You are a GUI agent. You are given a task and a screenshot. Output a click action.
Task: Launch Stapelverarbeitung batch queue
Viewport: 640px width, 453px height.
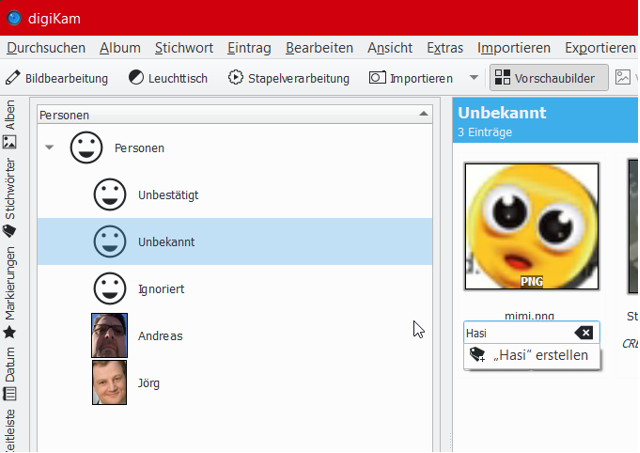click(288, 78)
